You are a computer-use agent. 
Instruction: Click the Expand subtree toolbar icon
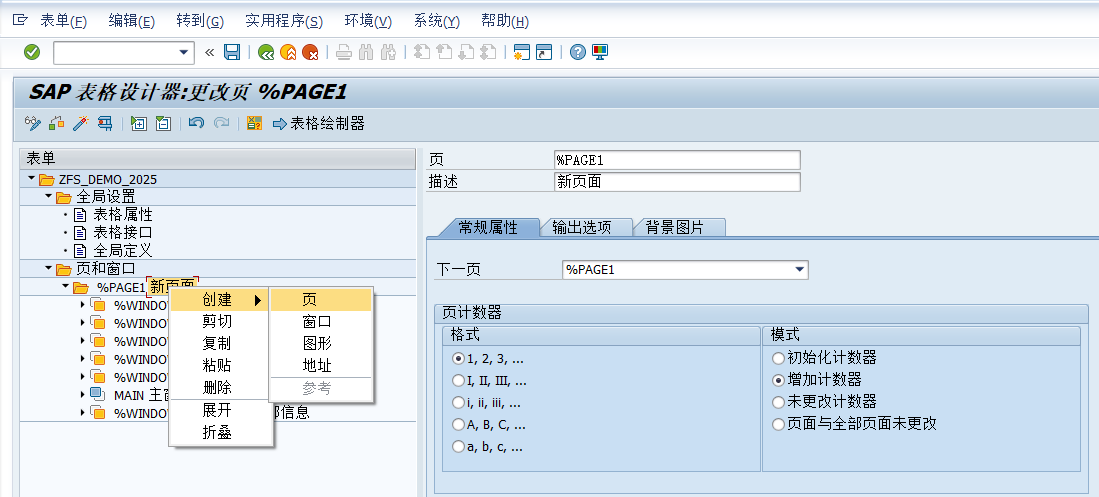[x=139, y=124]
